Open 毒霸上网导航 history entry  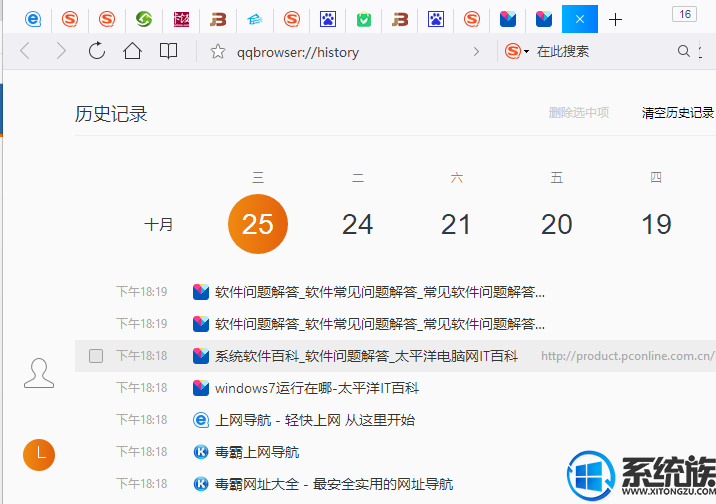257,452
